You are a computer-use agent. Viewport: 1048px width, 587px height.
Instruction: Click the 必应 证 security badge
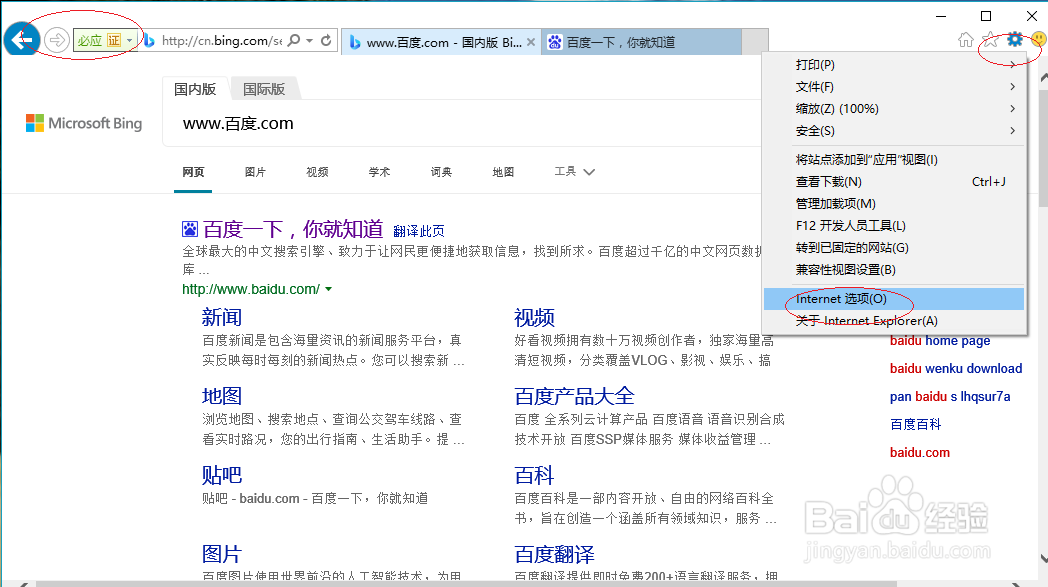pos(105,41)
